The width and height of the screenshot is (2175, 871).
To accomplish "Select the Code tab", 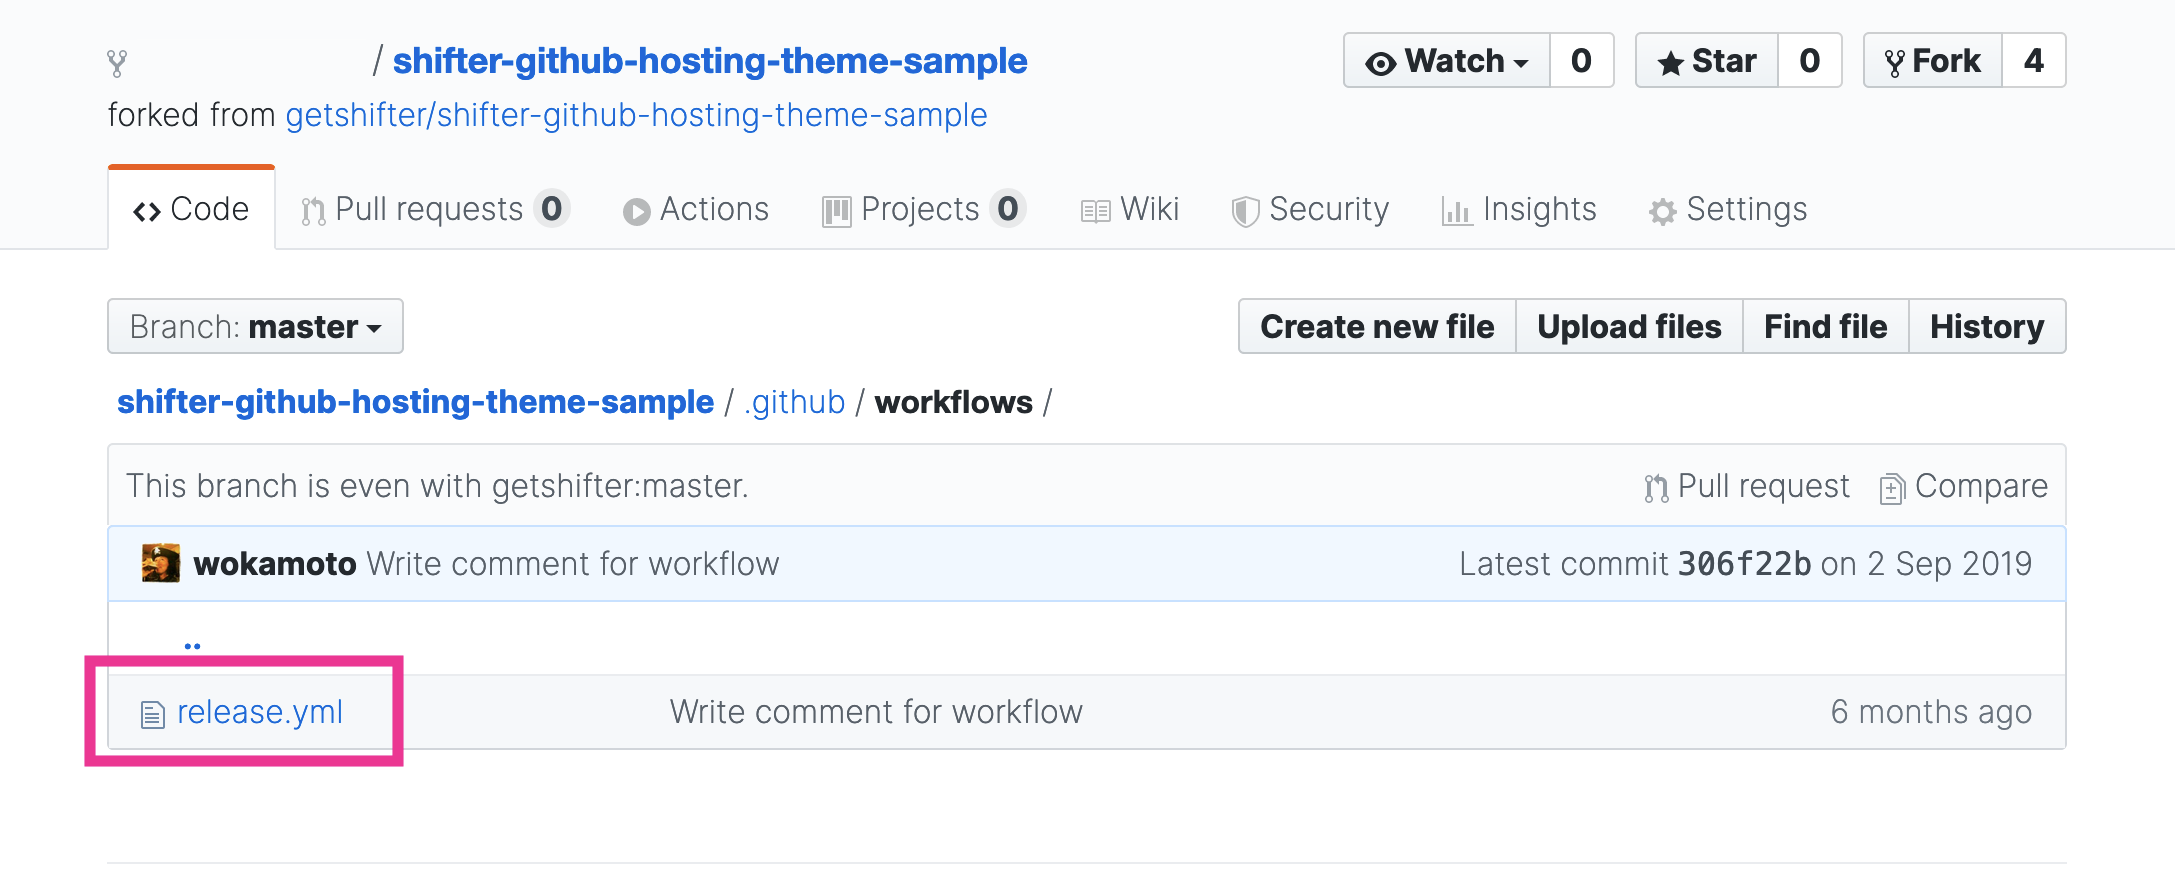I will 191,209.
